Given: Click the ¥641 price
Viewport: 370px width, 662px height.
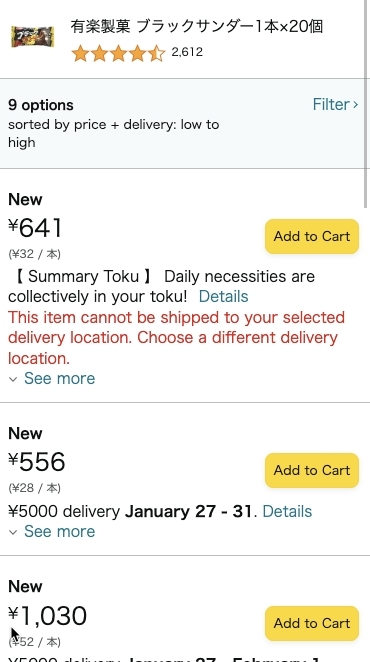Looking at the screenshot, I should pyautogui.click(x=35, y=228).
